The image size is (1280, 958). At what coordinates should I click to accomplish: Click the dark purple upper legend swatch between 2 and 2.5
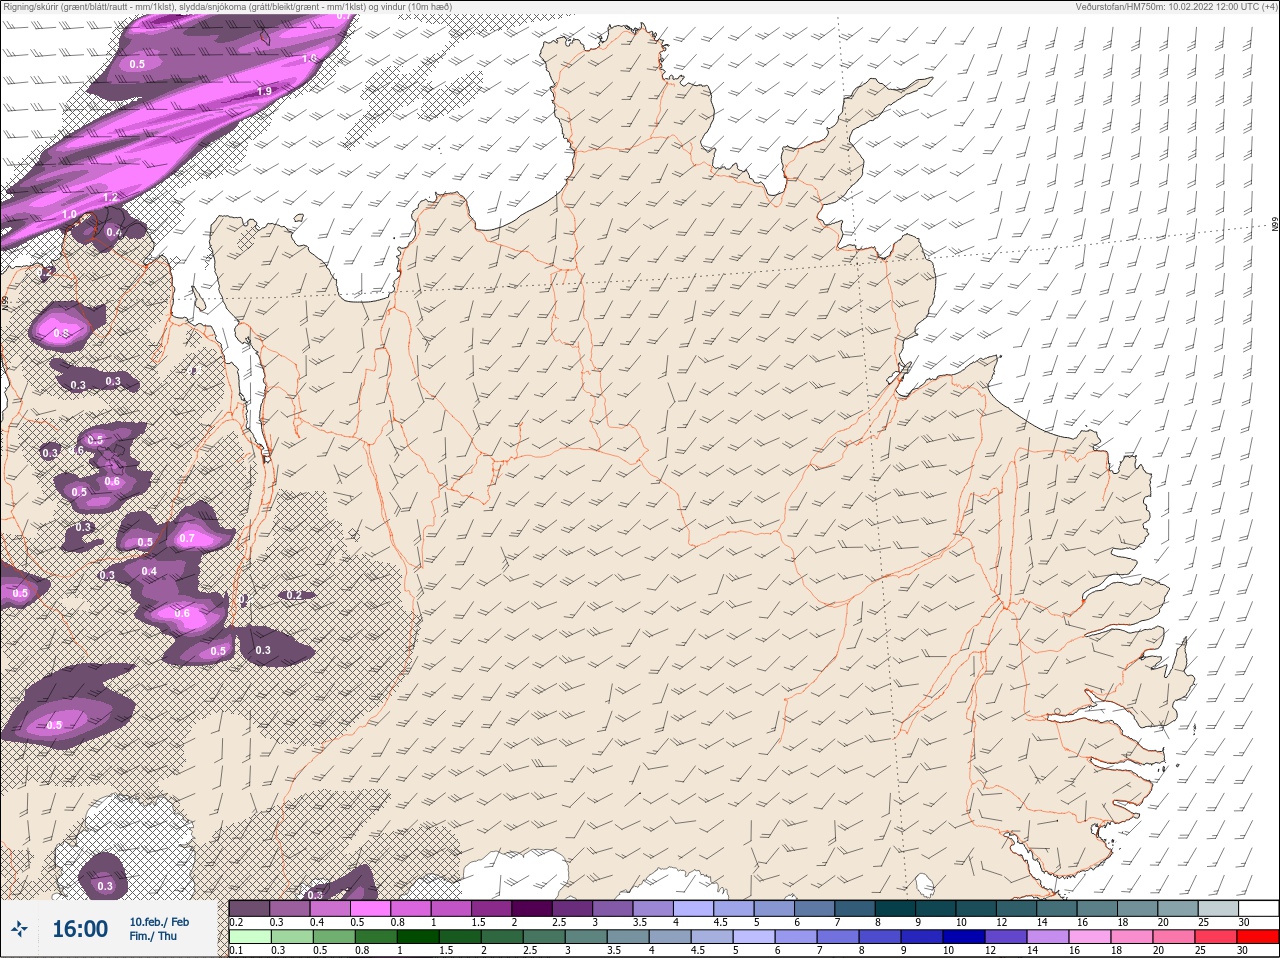[532, 908]
